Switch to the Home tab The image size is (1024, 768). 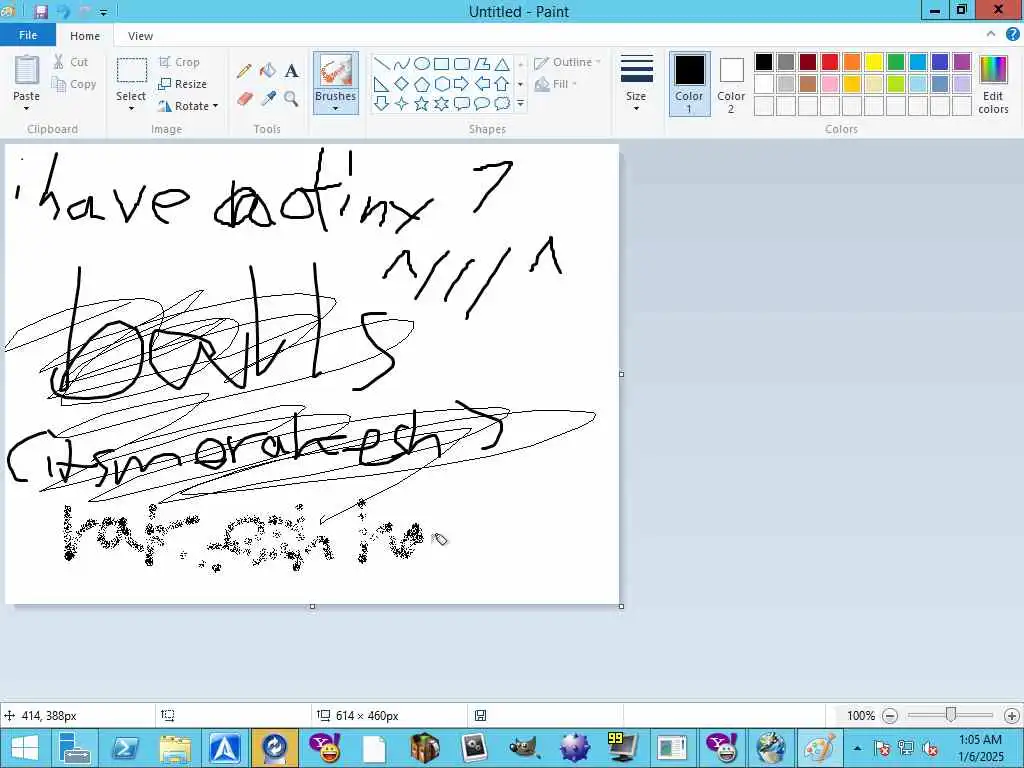[x=85, y=36]
